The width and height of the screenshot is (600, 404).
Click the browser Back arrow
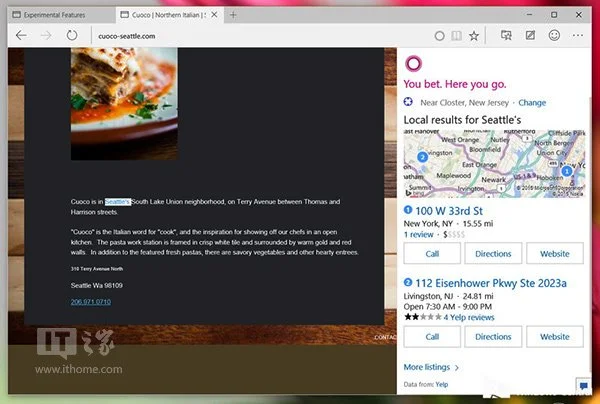pyautogui.click(x=21, y=36)
